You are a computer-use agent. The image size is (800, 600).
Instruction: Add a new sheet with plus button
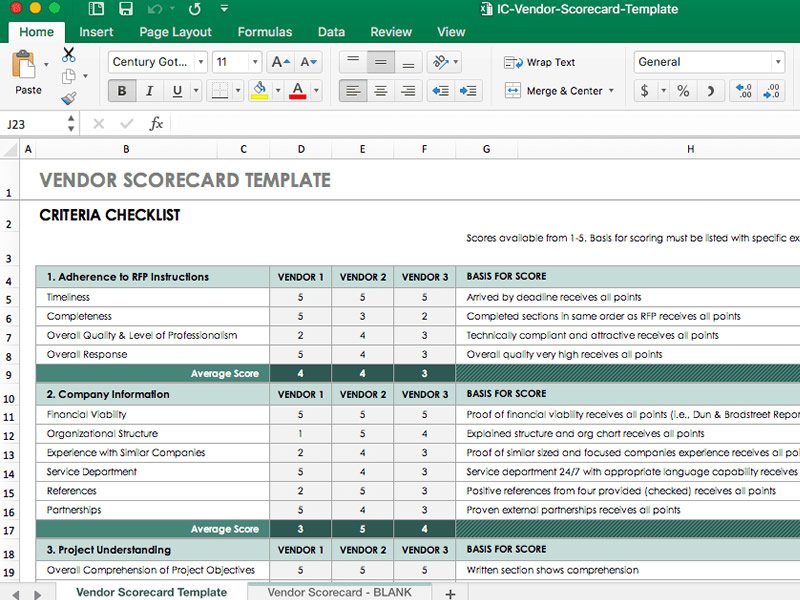450,593
